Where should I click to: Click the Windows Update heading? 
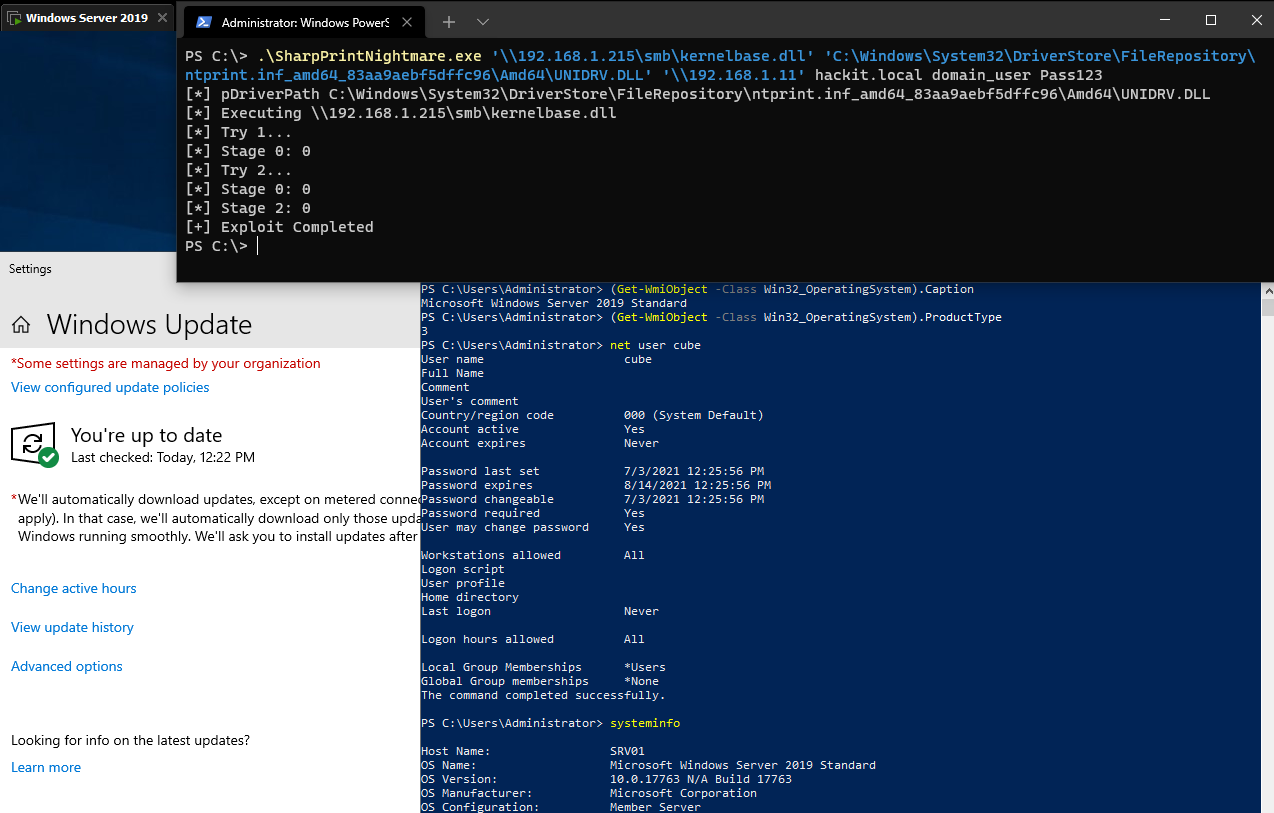coord(149,325)
